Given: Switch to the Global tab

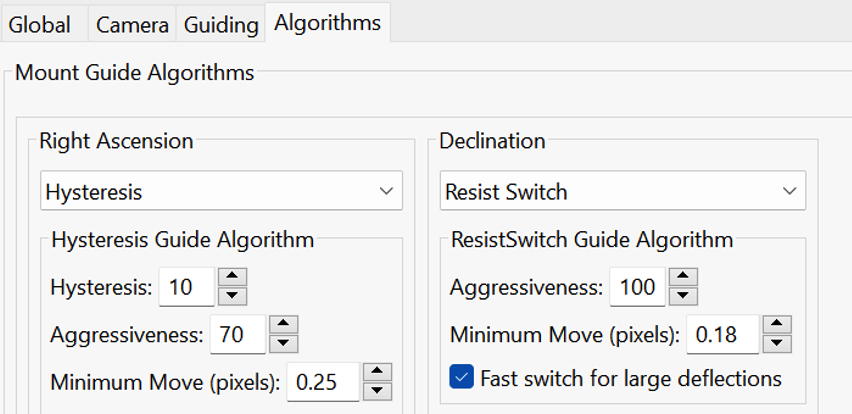Looking at the screenshot, I should [40, 25].
